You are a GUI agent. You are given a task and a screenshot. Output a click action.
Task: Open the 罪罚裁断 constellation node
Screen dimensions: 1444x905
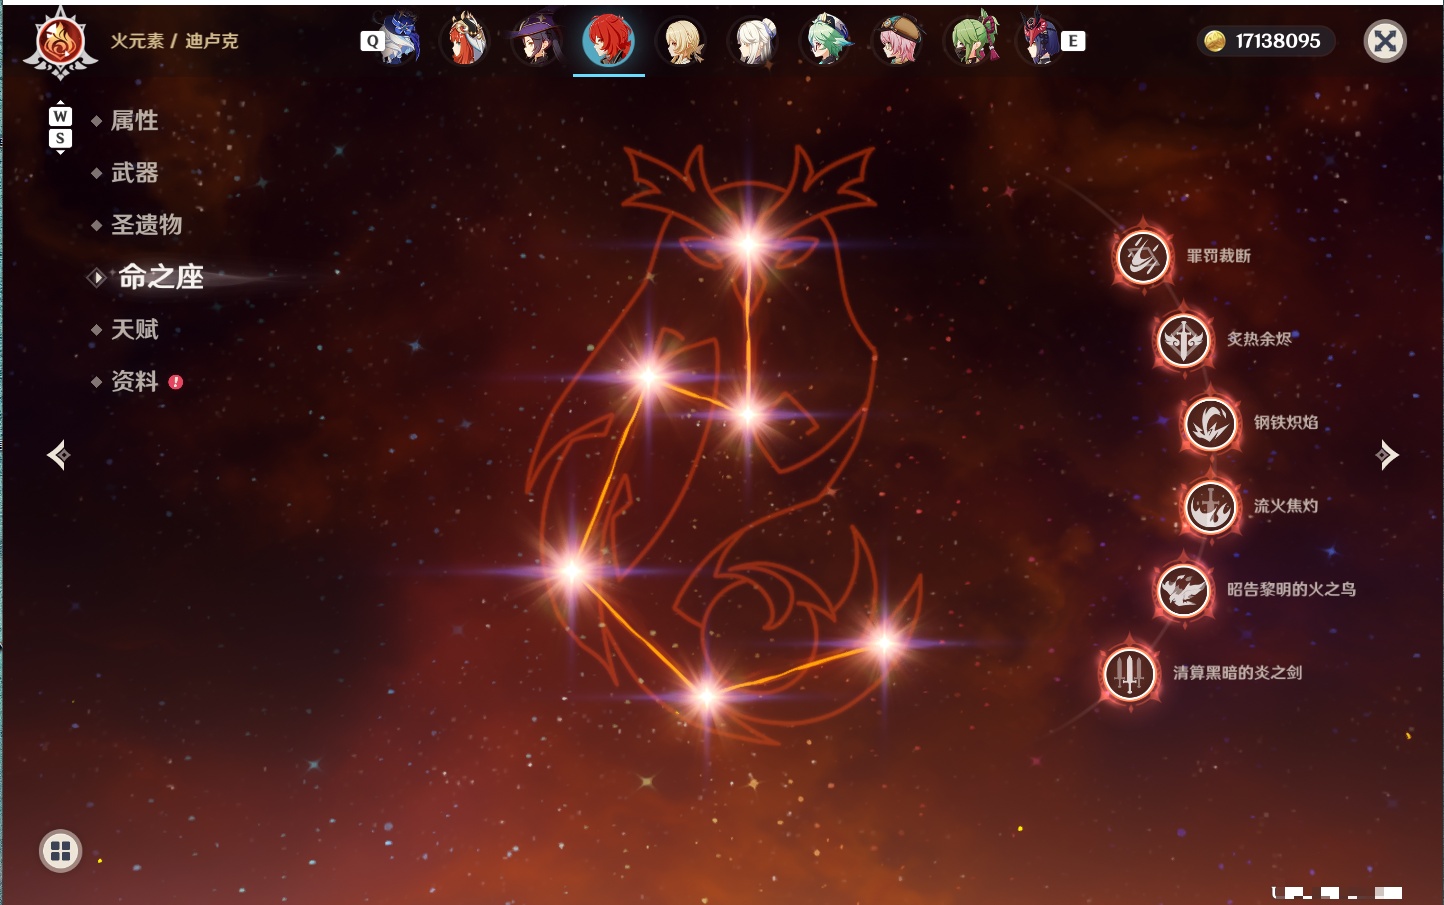pyautogui.click(x=1143, y=256)
